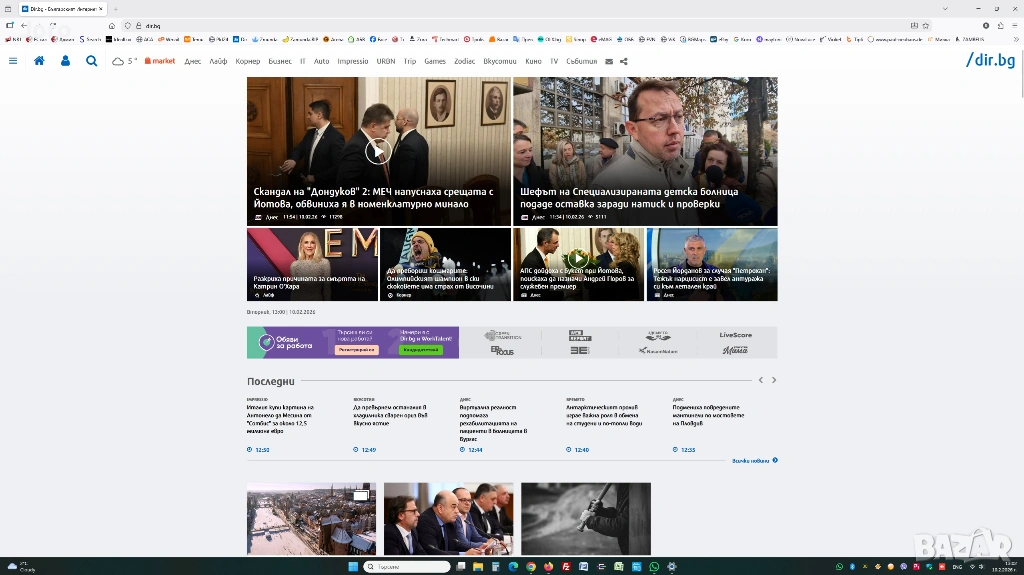Screen dimensions: 1024x575
Task: Open the hamburger menu on dir.bg
Action: coord(13,61)
